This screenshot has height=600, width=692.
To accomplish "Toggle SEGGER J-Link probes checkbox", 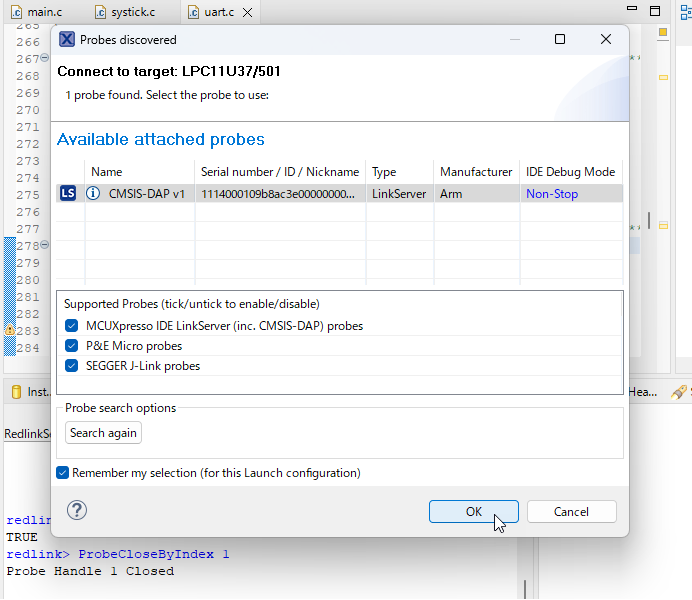I will [x=71, y=366].
